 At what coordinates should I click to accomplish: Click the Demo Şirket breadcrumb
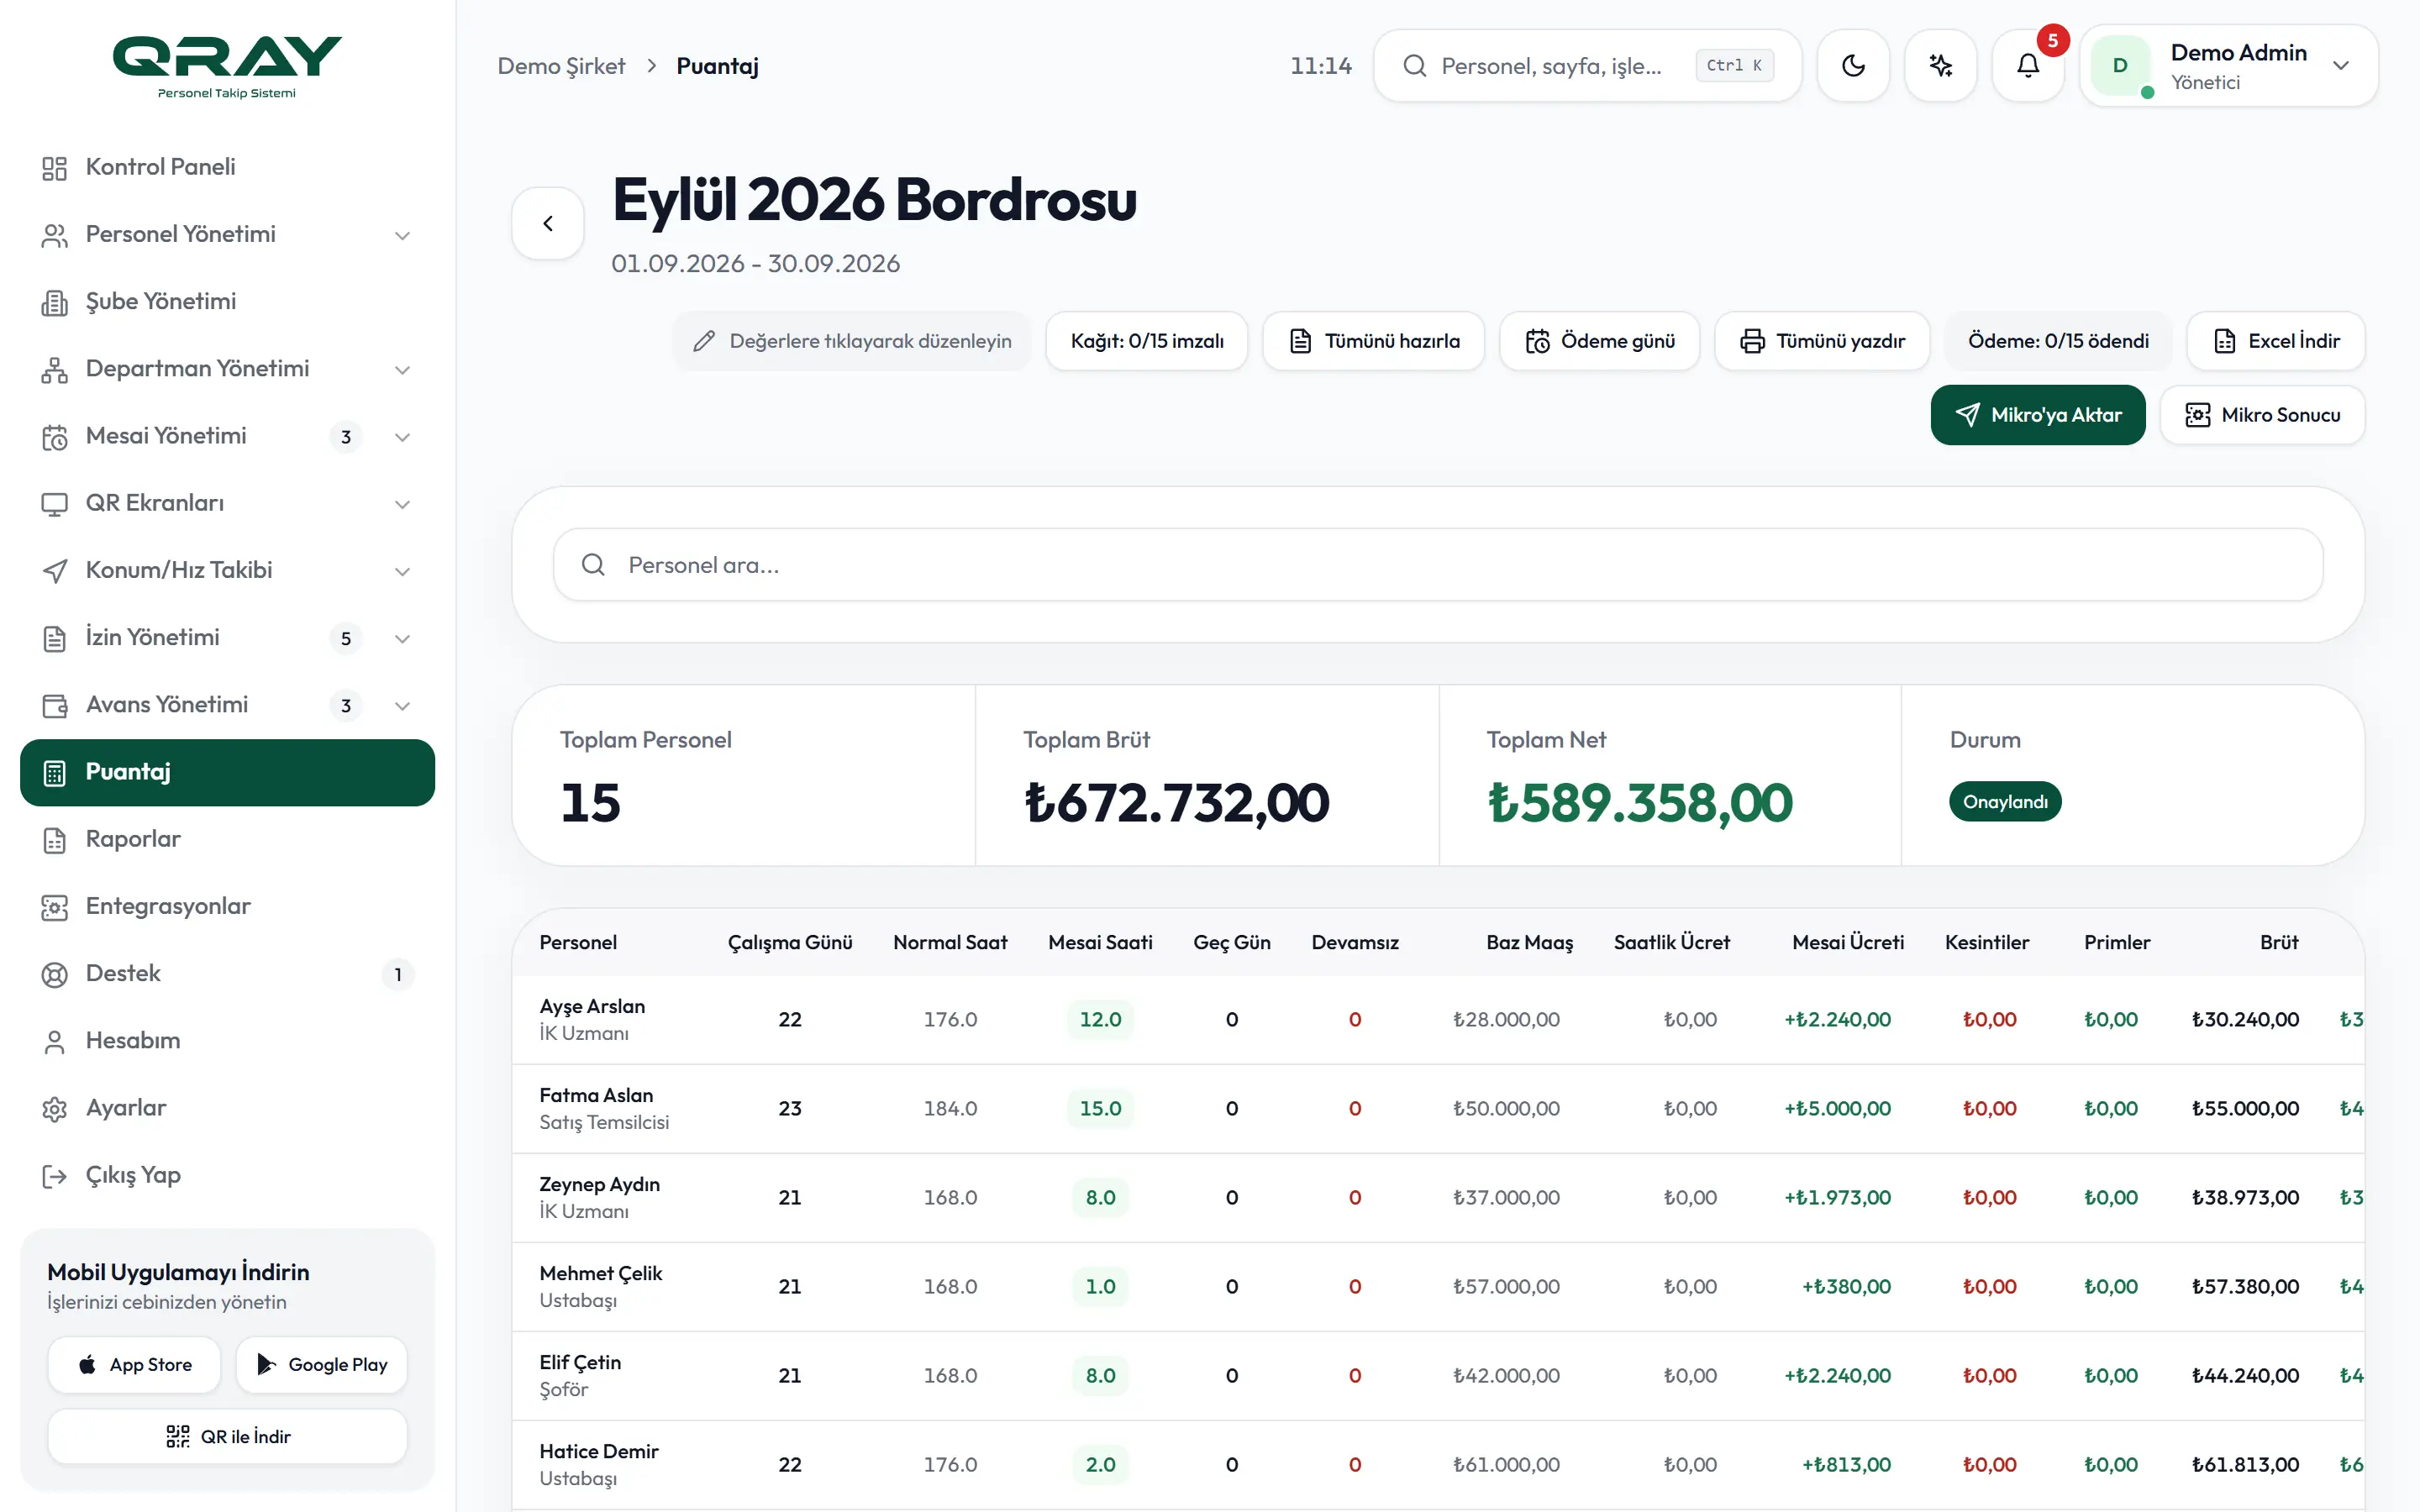(561, 66)
